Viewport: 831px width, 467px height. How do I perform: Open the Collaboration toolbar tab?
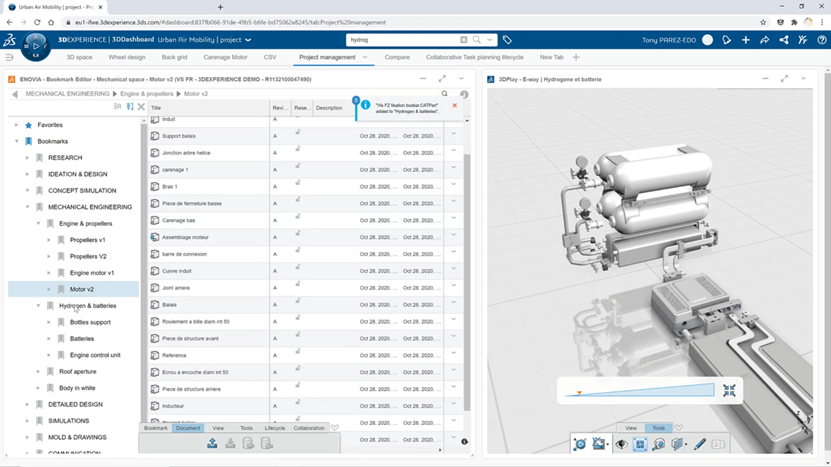point(308,428)
